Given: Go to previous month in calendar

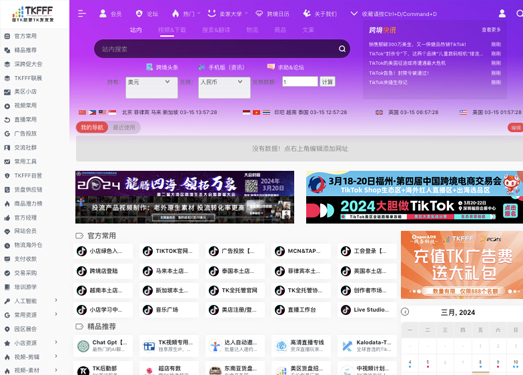Looking at the screenshot, I should pos(405,312).
